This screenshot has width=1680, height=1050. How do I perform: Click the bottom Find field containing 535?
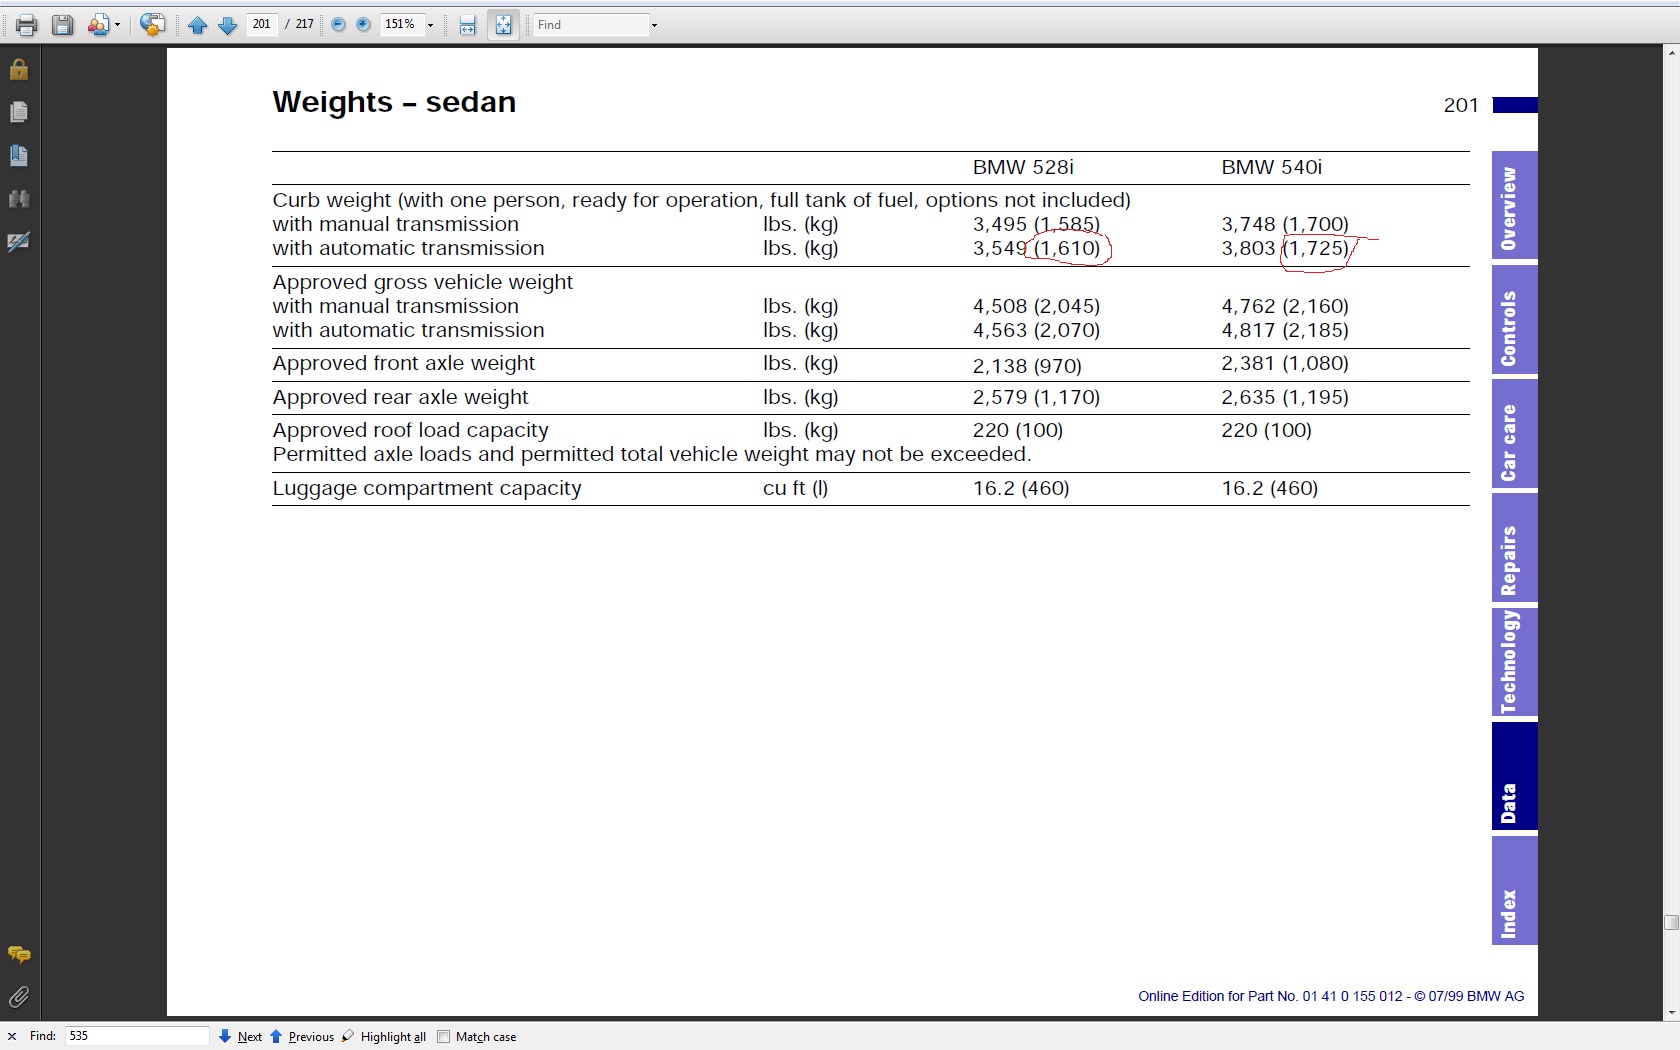coord(137,1036)
